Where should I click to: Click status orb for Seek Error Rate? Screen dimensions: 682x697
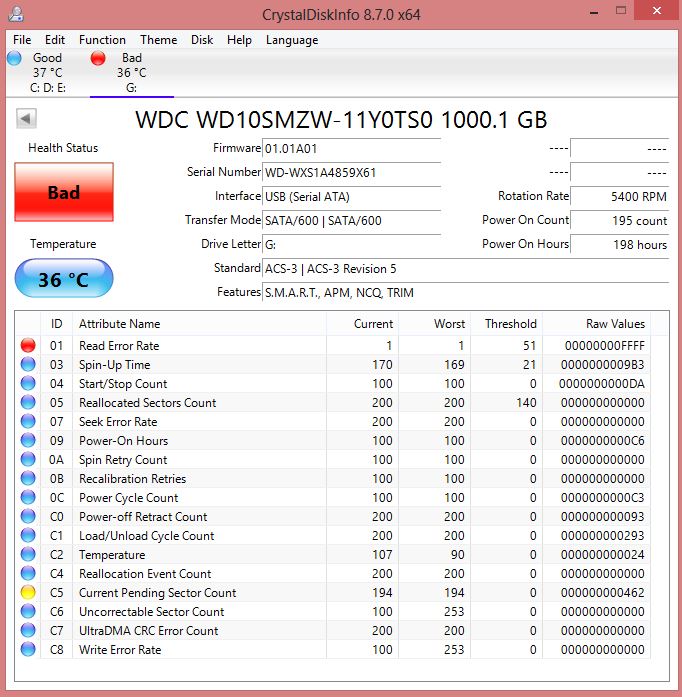[28, 421]
